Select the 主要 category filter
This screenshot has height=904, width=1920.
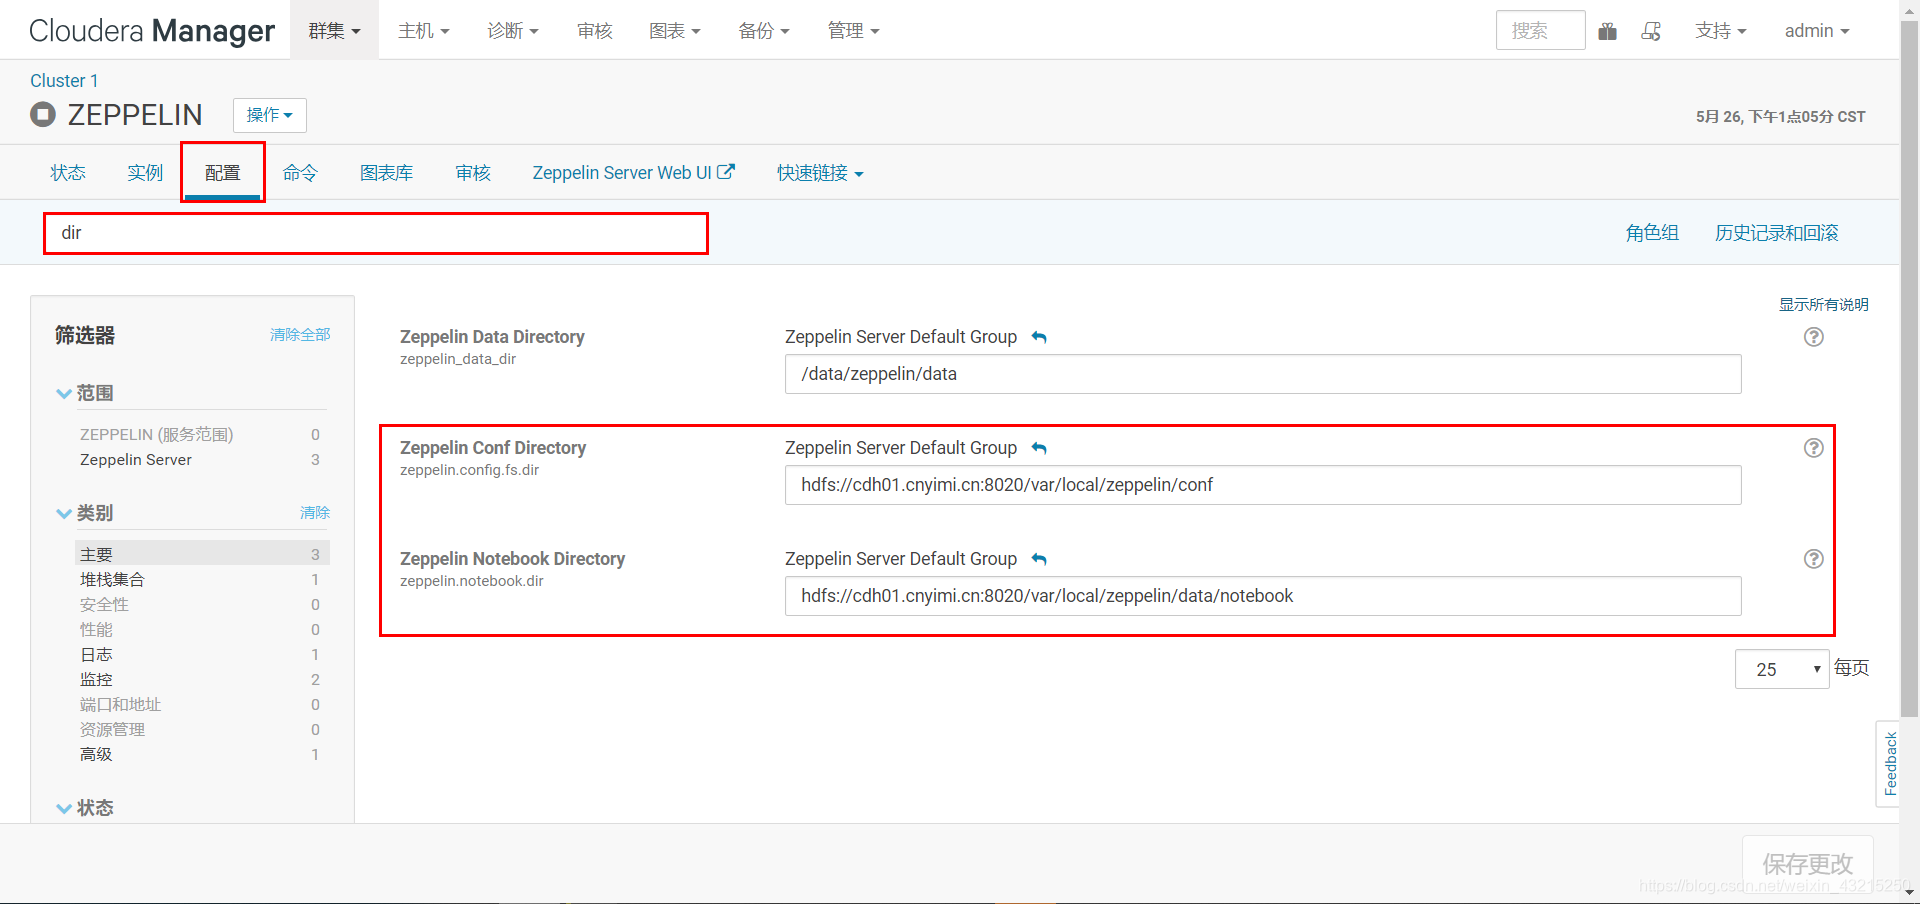(x=202, y=554)
